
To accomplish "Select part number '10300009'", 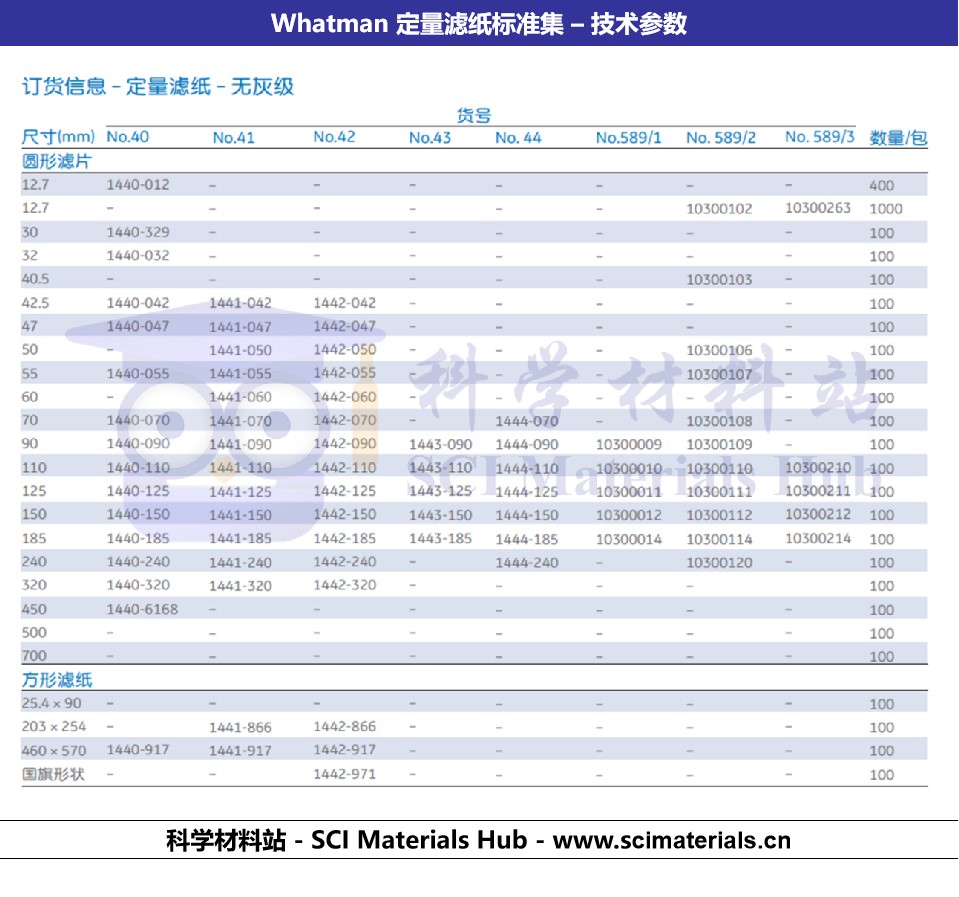I will 629,445.
